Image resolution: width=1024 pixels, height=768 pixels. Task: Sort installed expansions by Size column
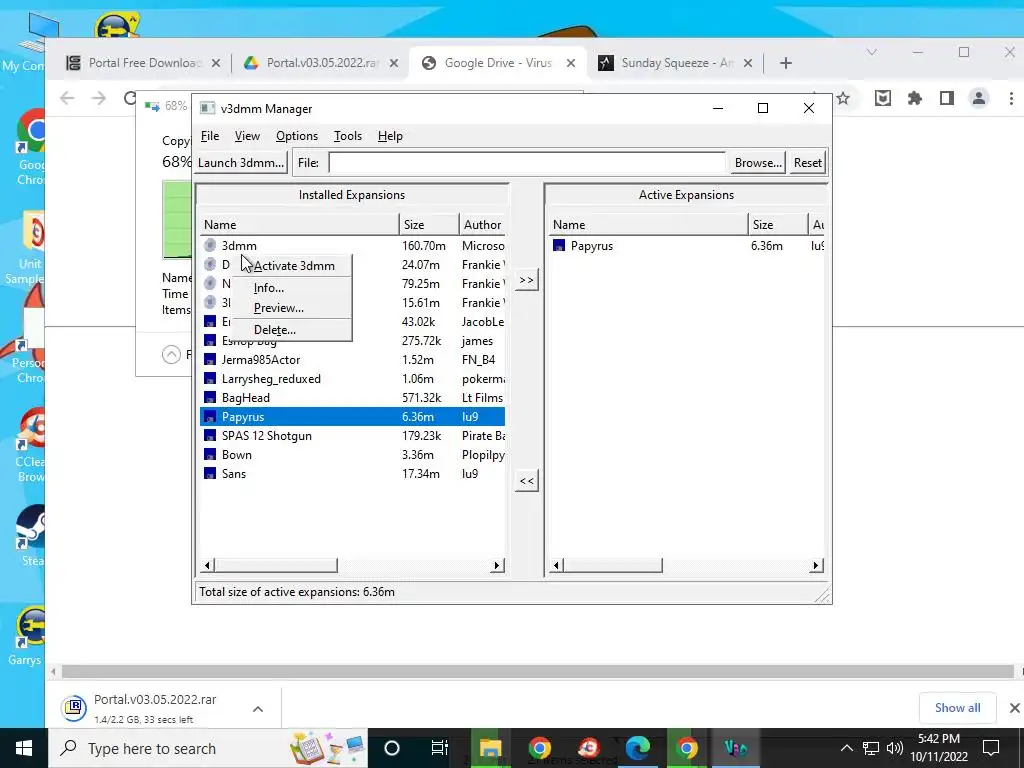coord(428,225)
